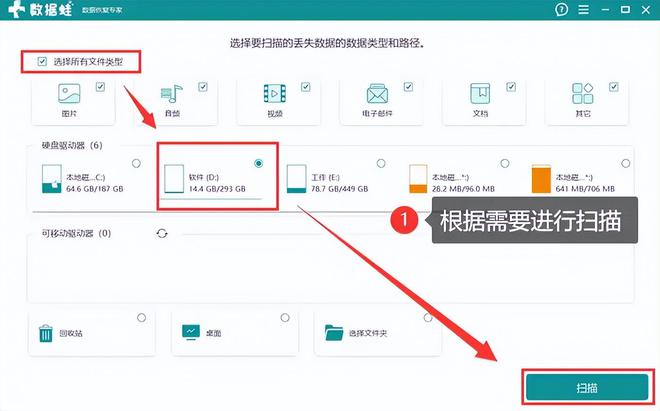The width and height of the screenshot is (660, 411).
Task: Refresh the removable drives list
Action: [x=162, y=233]
